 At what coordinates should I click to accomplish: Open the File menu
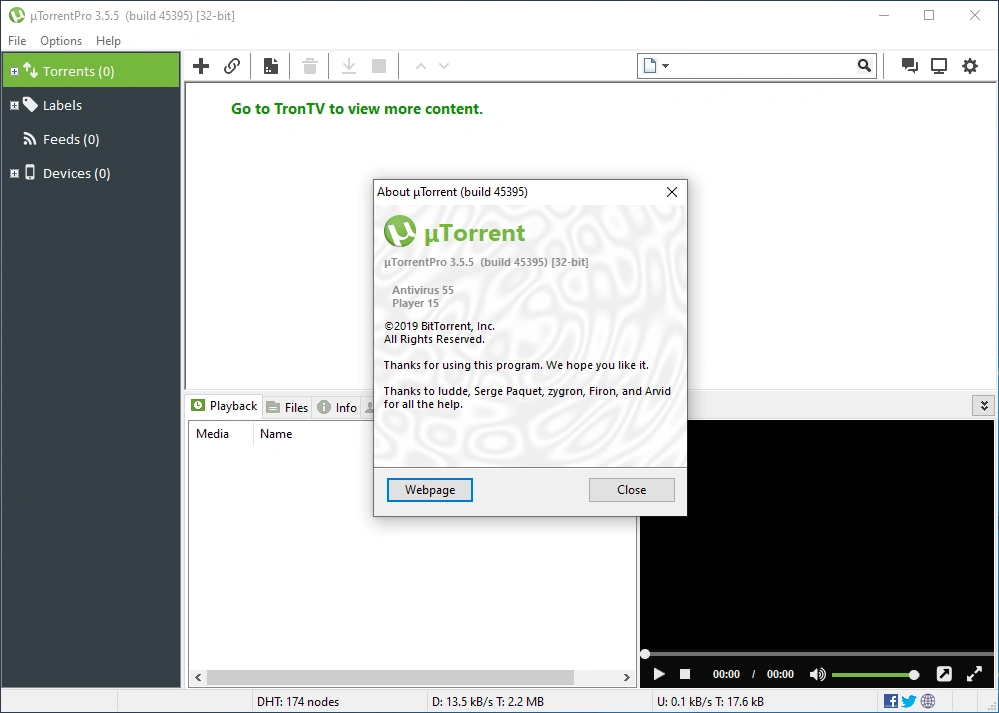point(17,41)
